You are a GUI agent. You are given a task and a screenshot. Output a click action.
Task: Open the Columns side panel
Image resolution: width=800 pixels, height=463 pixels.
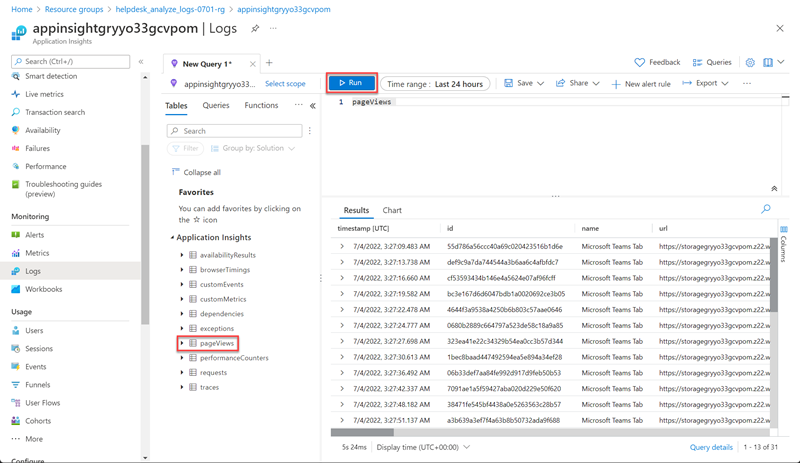point(784,245)
